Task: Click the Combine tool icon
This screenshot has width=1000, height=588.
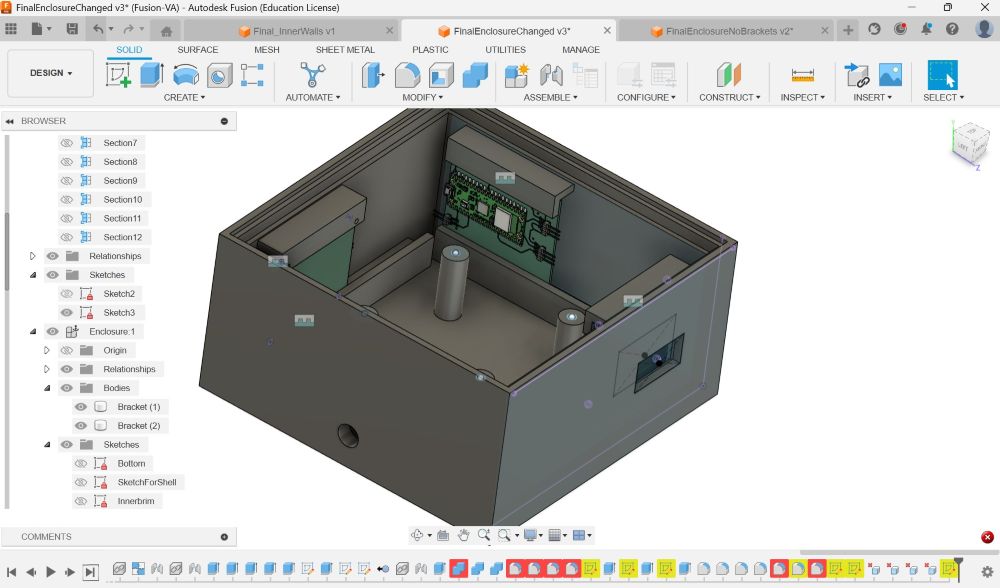Action: click(474, 75)
